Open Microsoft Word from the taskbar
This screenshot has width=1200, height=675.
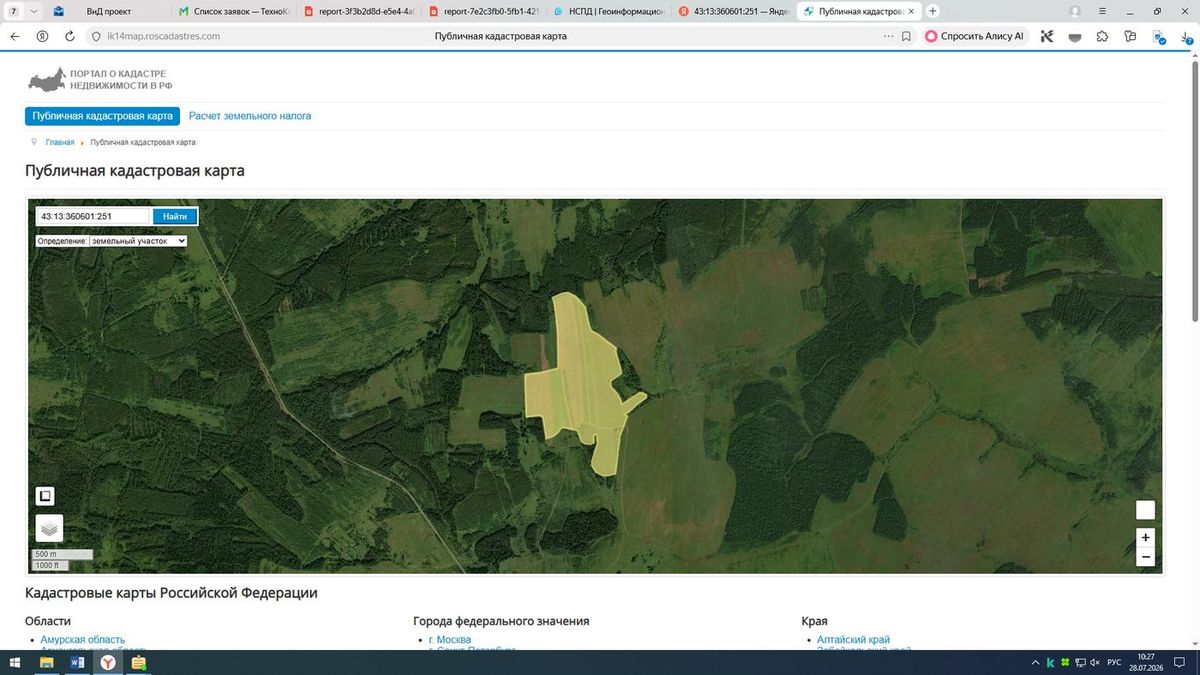(77, 662)
